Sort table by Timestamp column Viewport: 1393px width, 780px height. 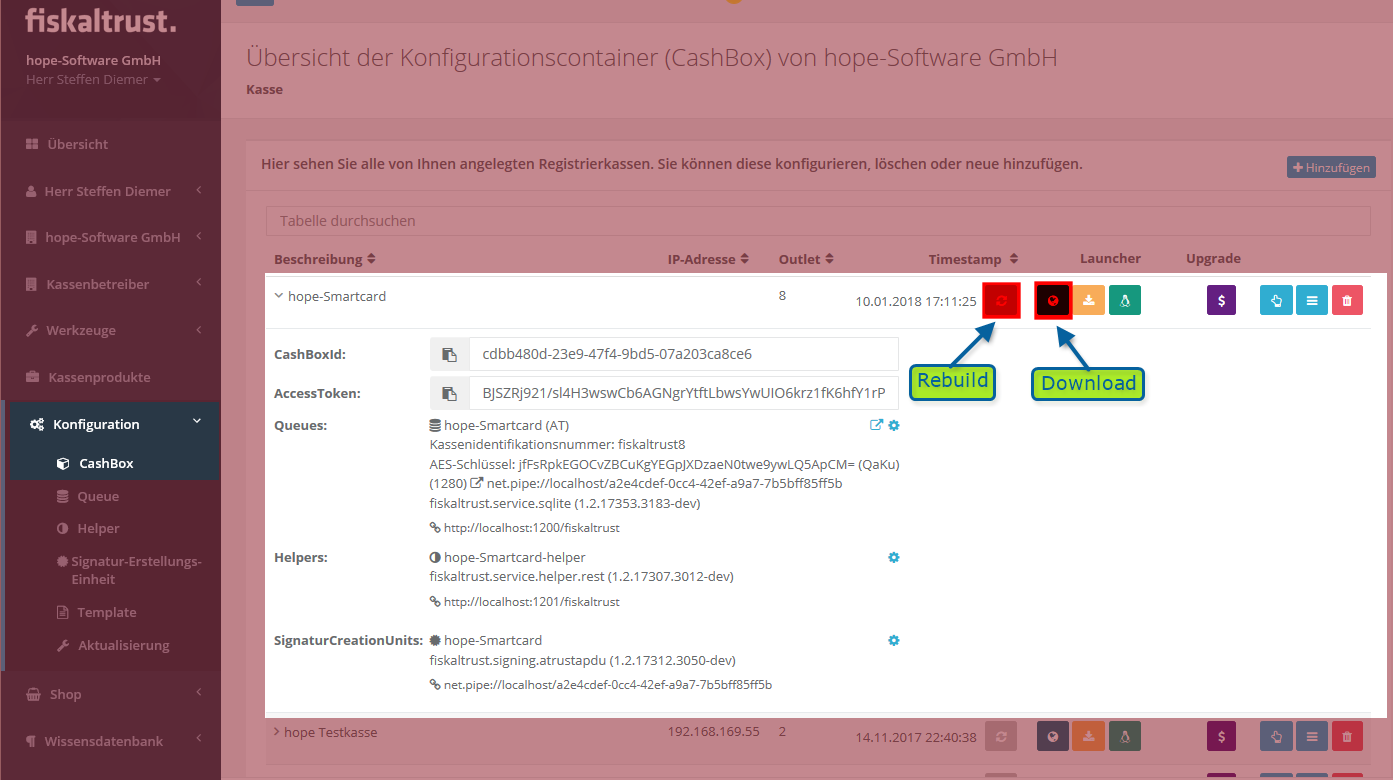[972, 259]
